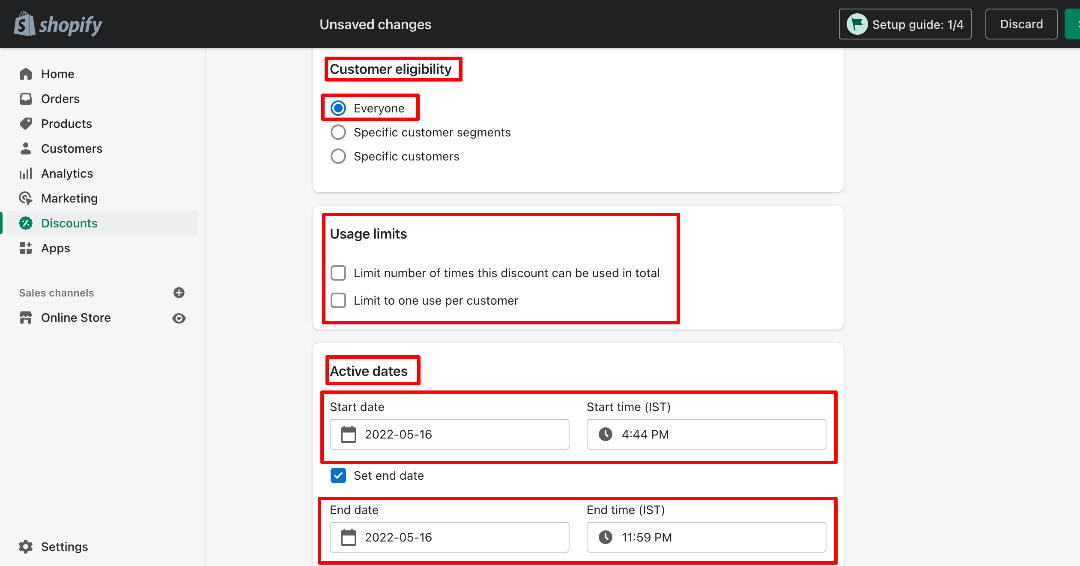Click the Customer eligibility heading

pos(391,69)
